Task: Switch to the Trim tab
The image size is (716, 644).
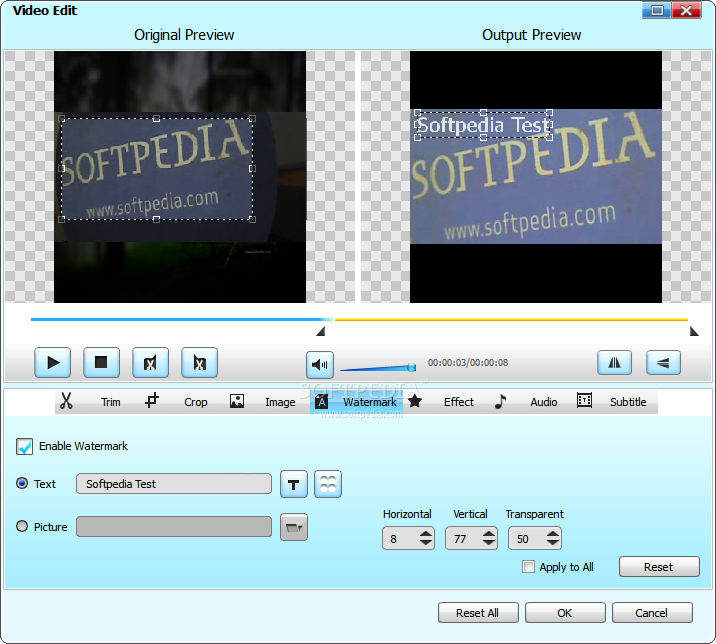Action: (111, 402)
